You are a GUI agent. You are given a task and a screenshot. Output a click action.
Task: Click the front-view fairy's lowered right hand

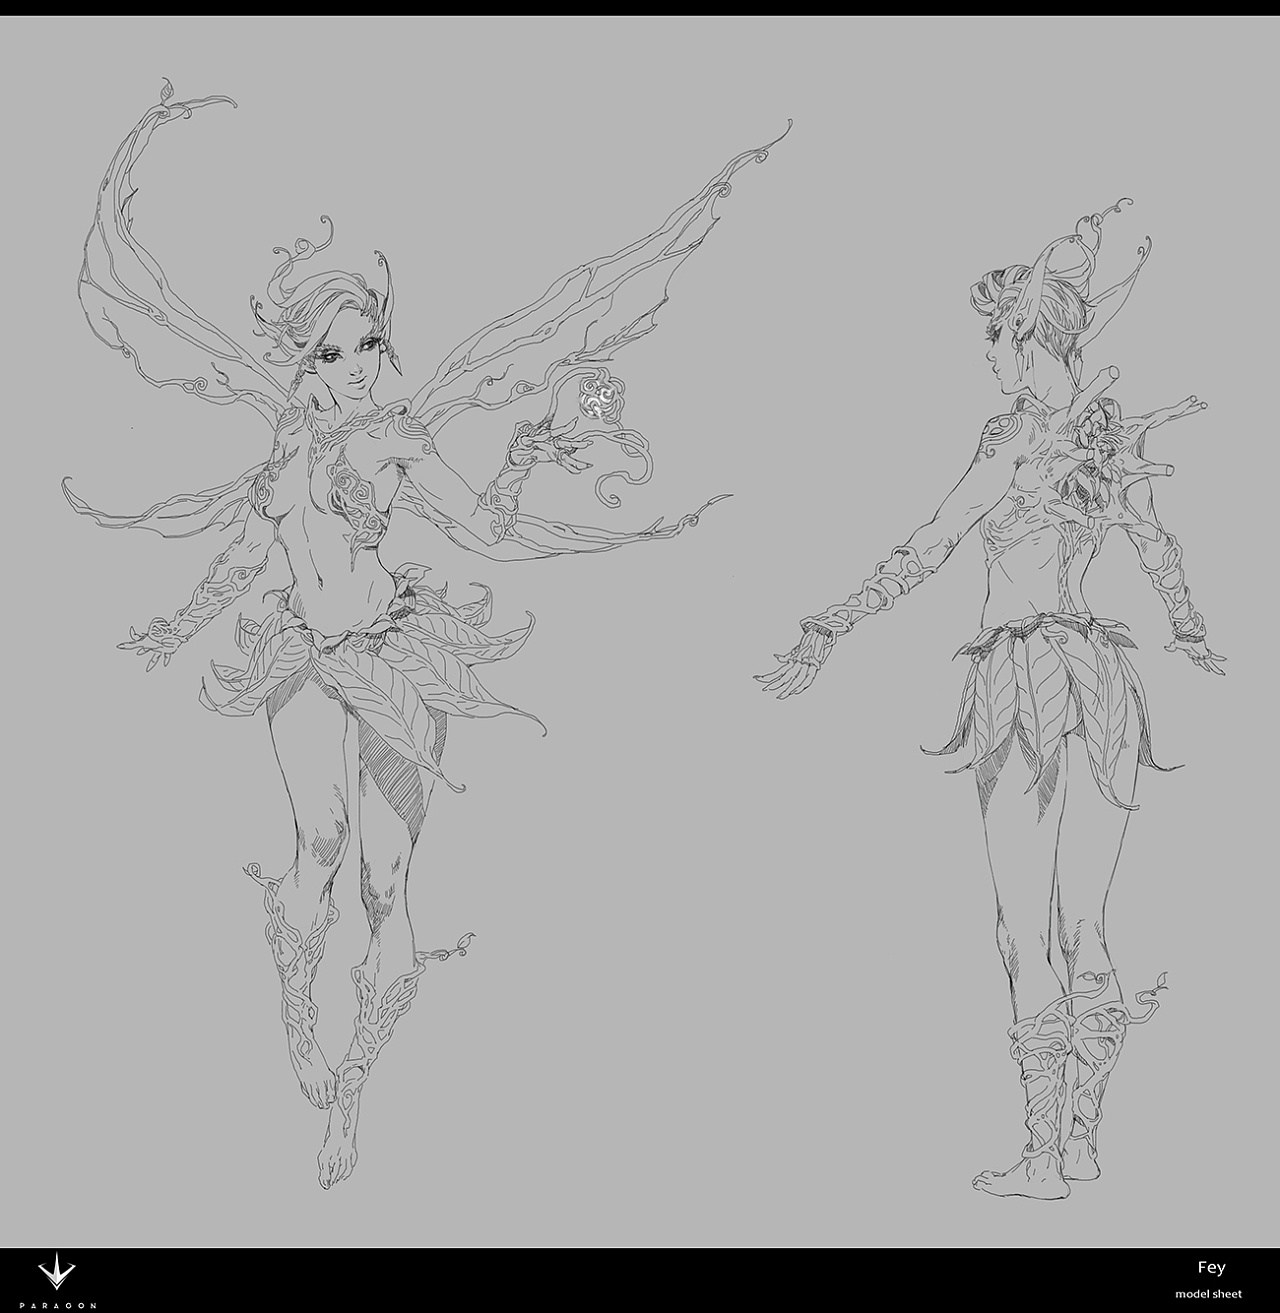[x=150, y=640]
